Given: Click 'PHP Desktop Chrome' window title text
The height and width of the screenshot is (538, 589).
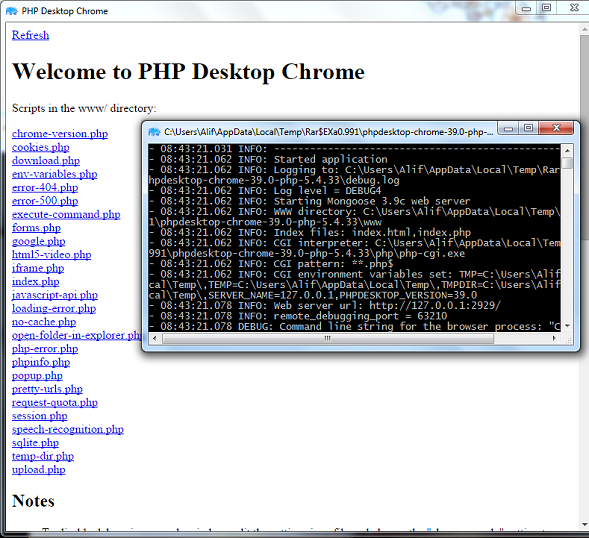Looking at the screenshot, I should [x=65, y=11].
